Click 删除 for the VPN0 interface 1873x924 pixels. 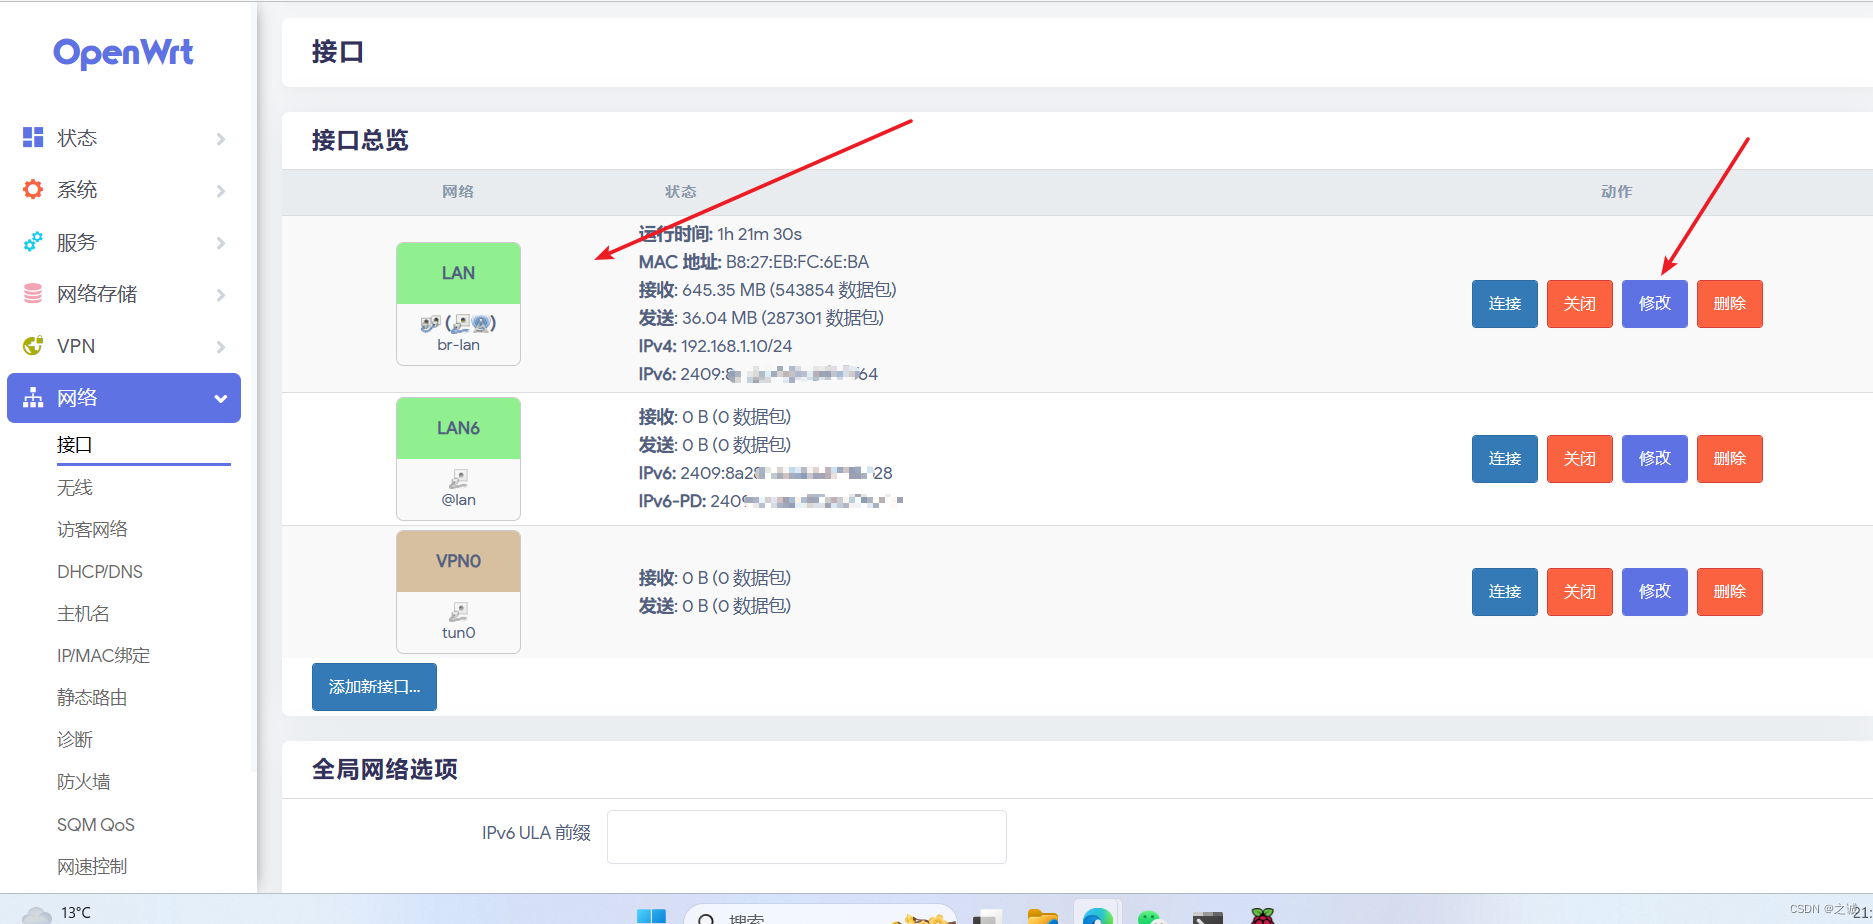[x=1729, y=592]
